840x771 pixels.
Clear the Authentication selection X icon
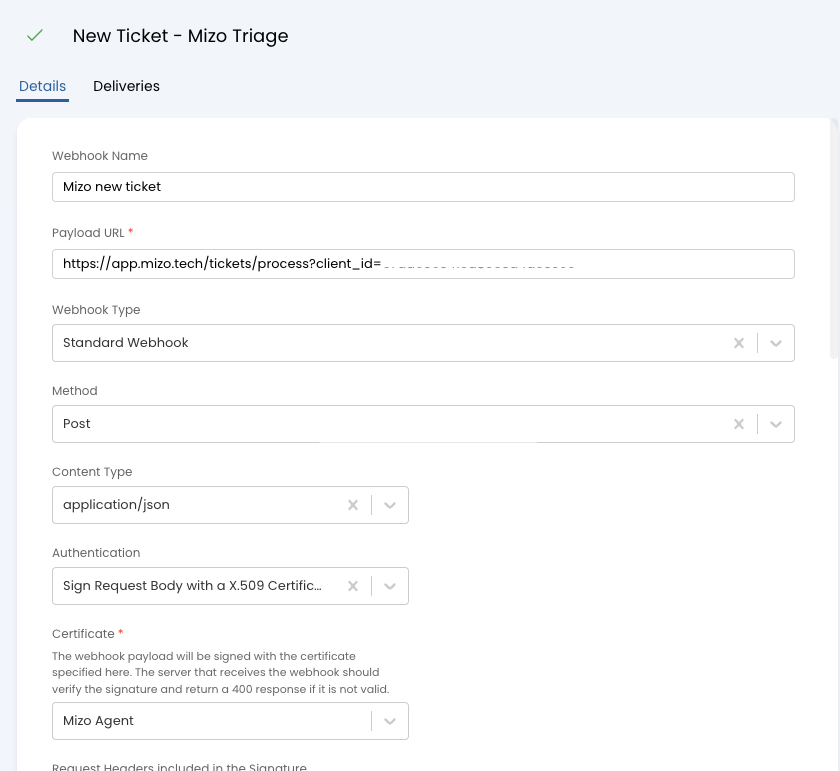[x=353, y=586]
